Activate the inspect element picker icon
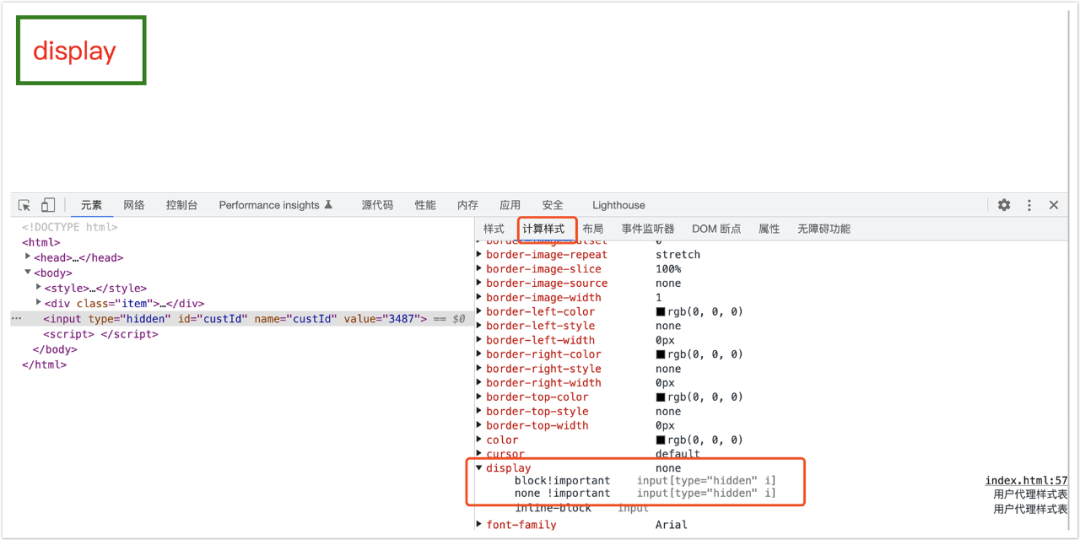 24,205
